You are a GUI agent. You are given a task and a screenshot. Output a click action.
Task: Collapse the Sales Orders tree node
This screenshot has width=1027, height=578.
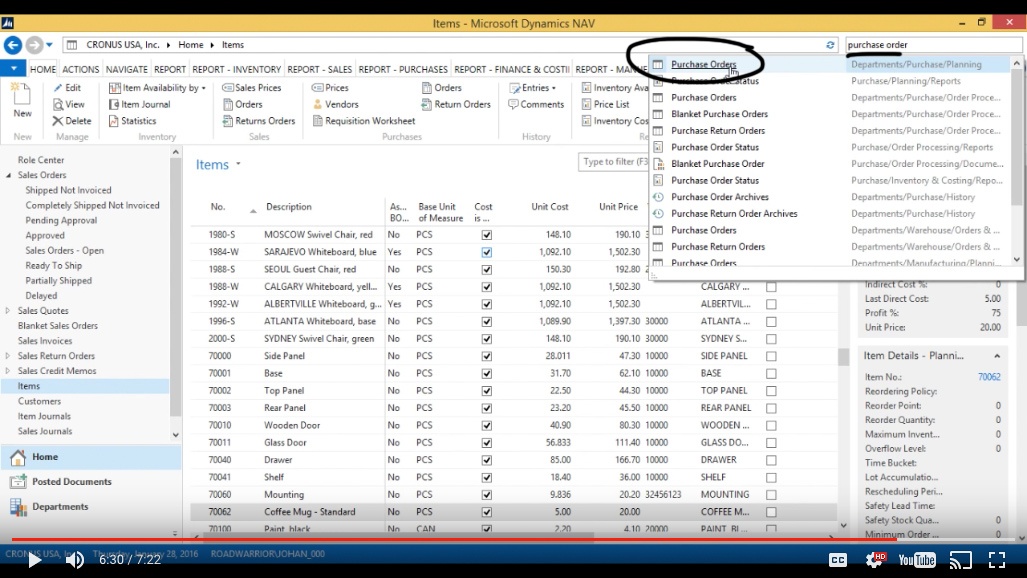9,175
